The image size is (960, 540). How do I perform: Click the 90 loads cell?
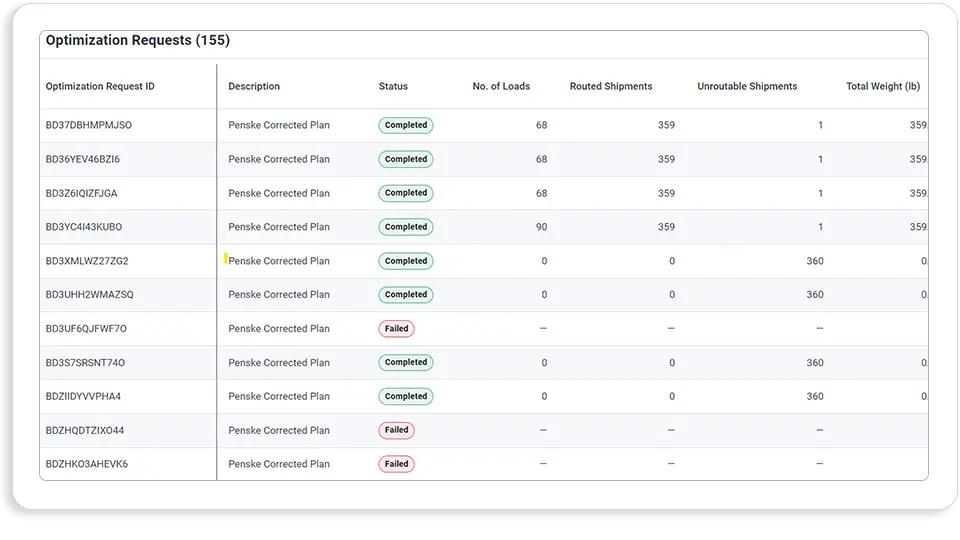[541, 228]
